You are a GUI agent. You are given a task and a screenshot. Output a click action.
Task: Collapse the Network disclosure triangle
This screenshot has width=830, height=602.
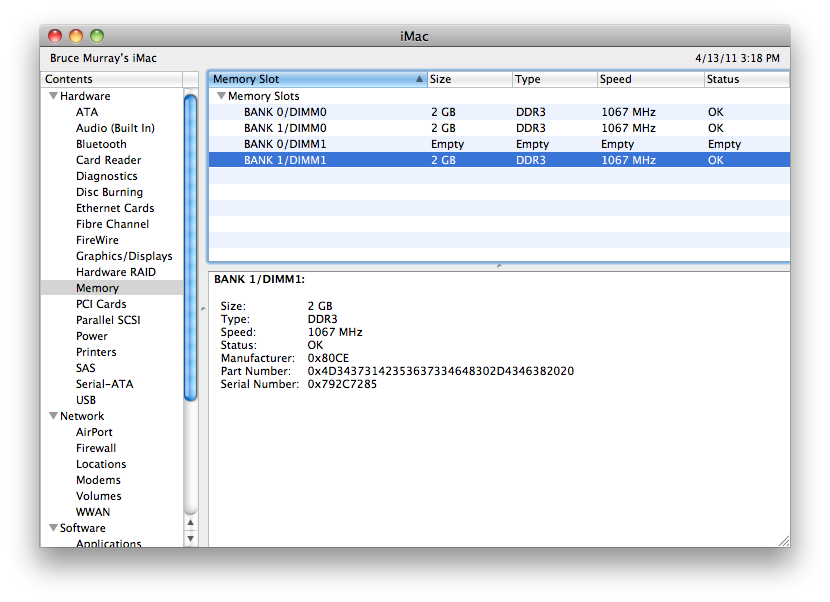(x=53, y=416)
